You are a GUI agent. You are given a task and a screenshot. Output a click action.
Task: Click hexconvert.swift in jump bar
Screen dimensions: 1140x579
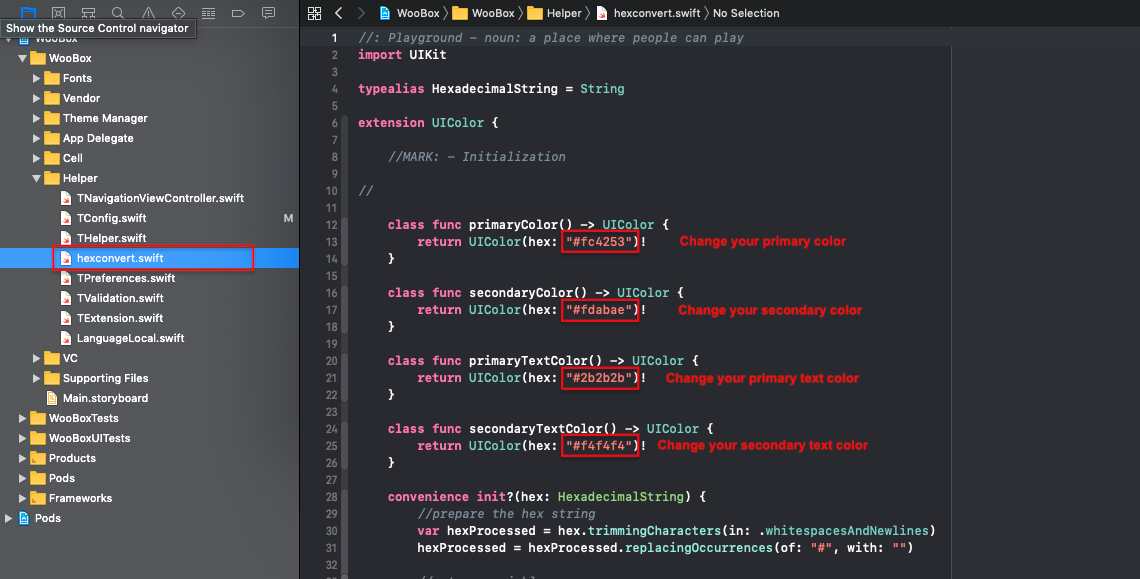pos(649,13)
